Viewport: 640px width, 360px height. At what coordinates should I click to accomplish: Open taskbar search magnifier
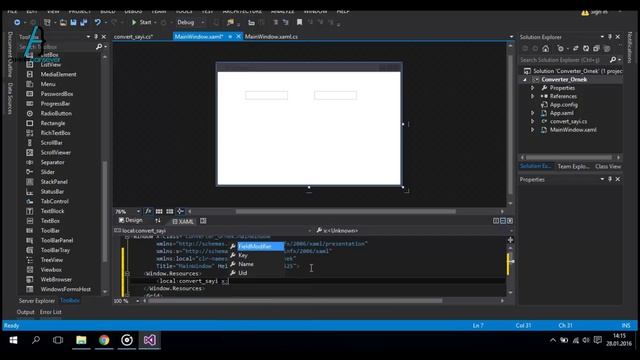click(x=36, y=340)
